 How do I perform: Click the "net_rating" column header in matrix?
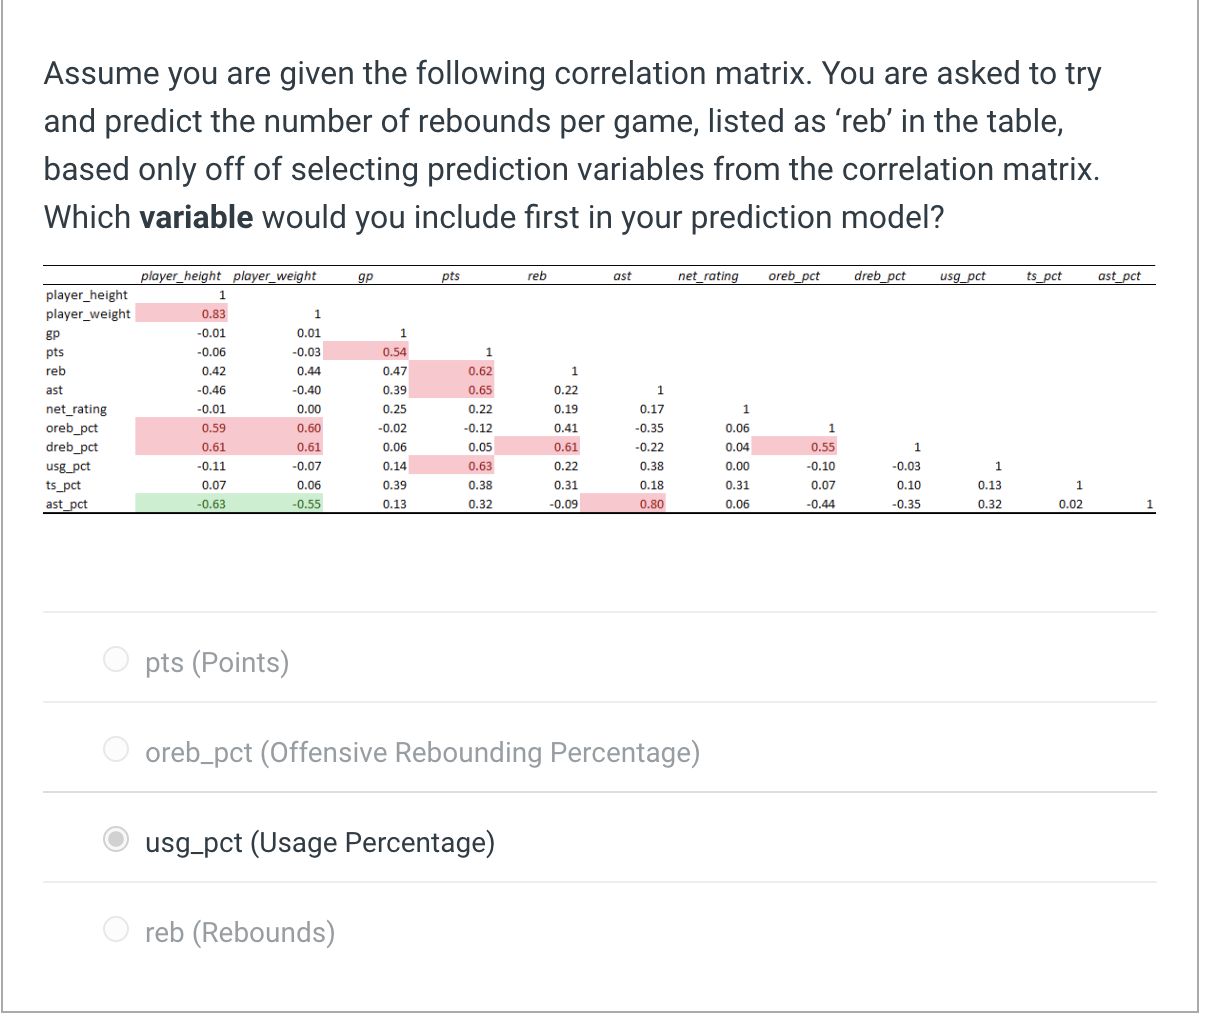click(708, 276)
